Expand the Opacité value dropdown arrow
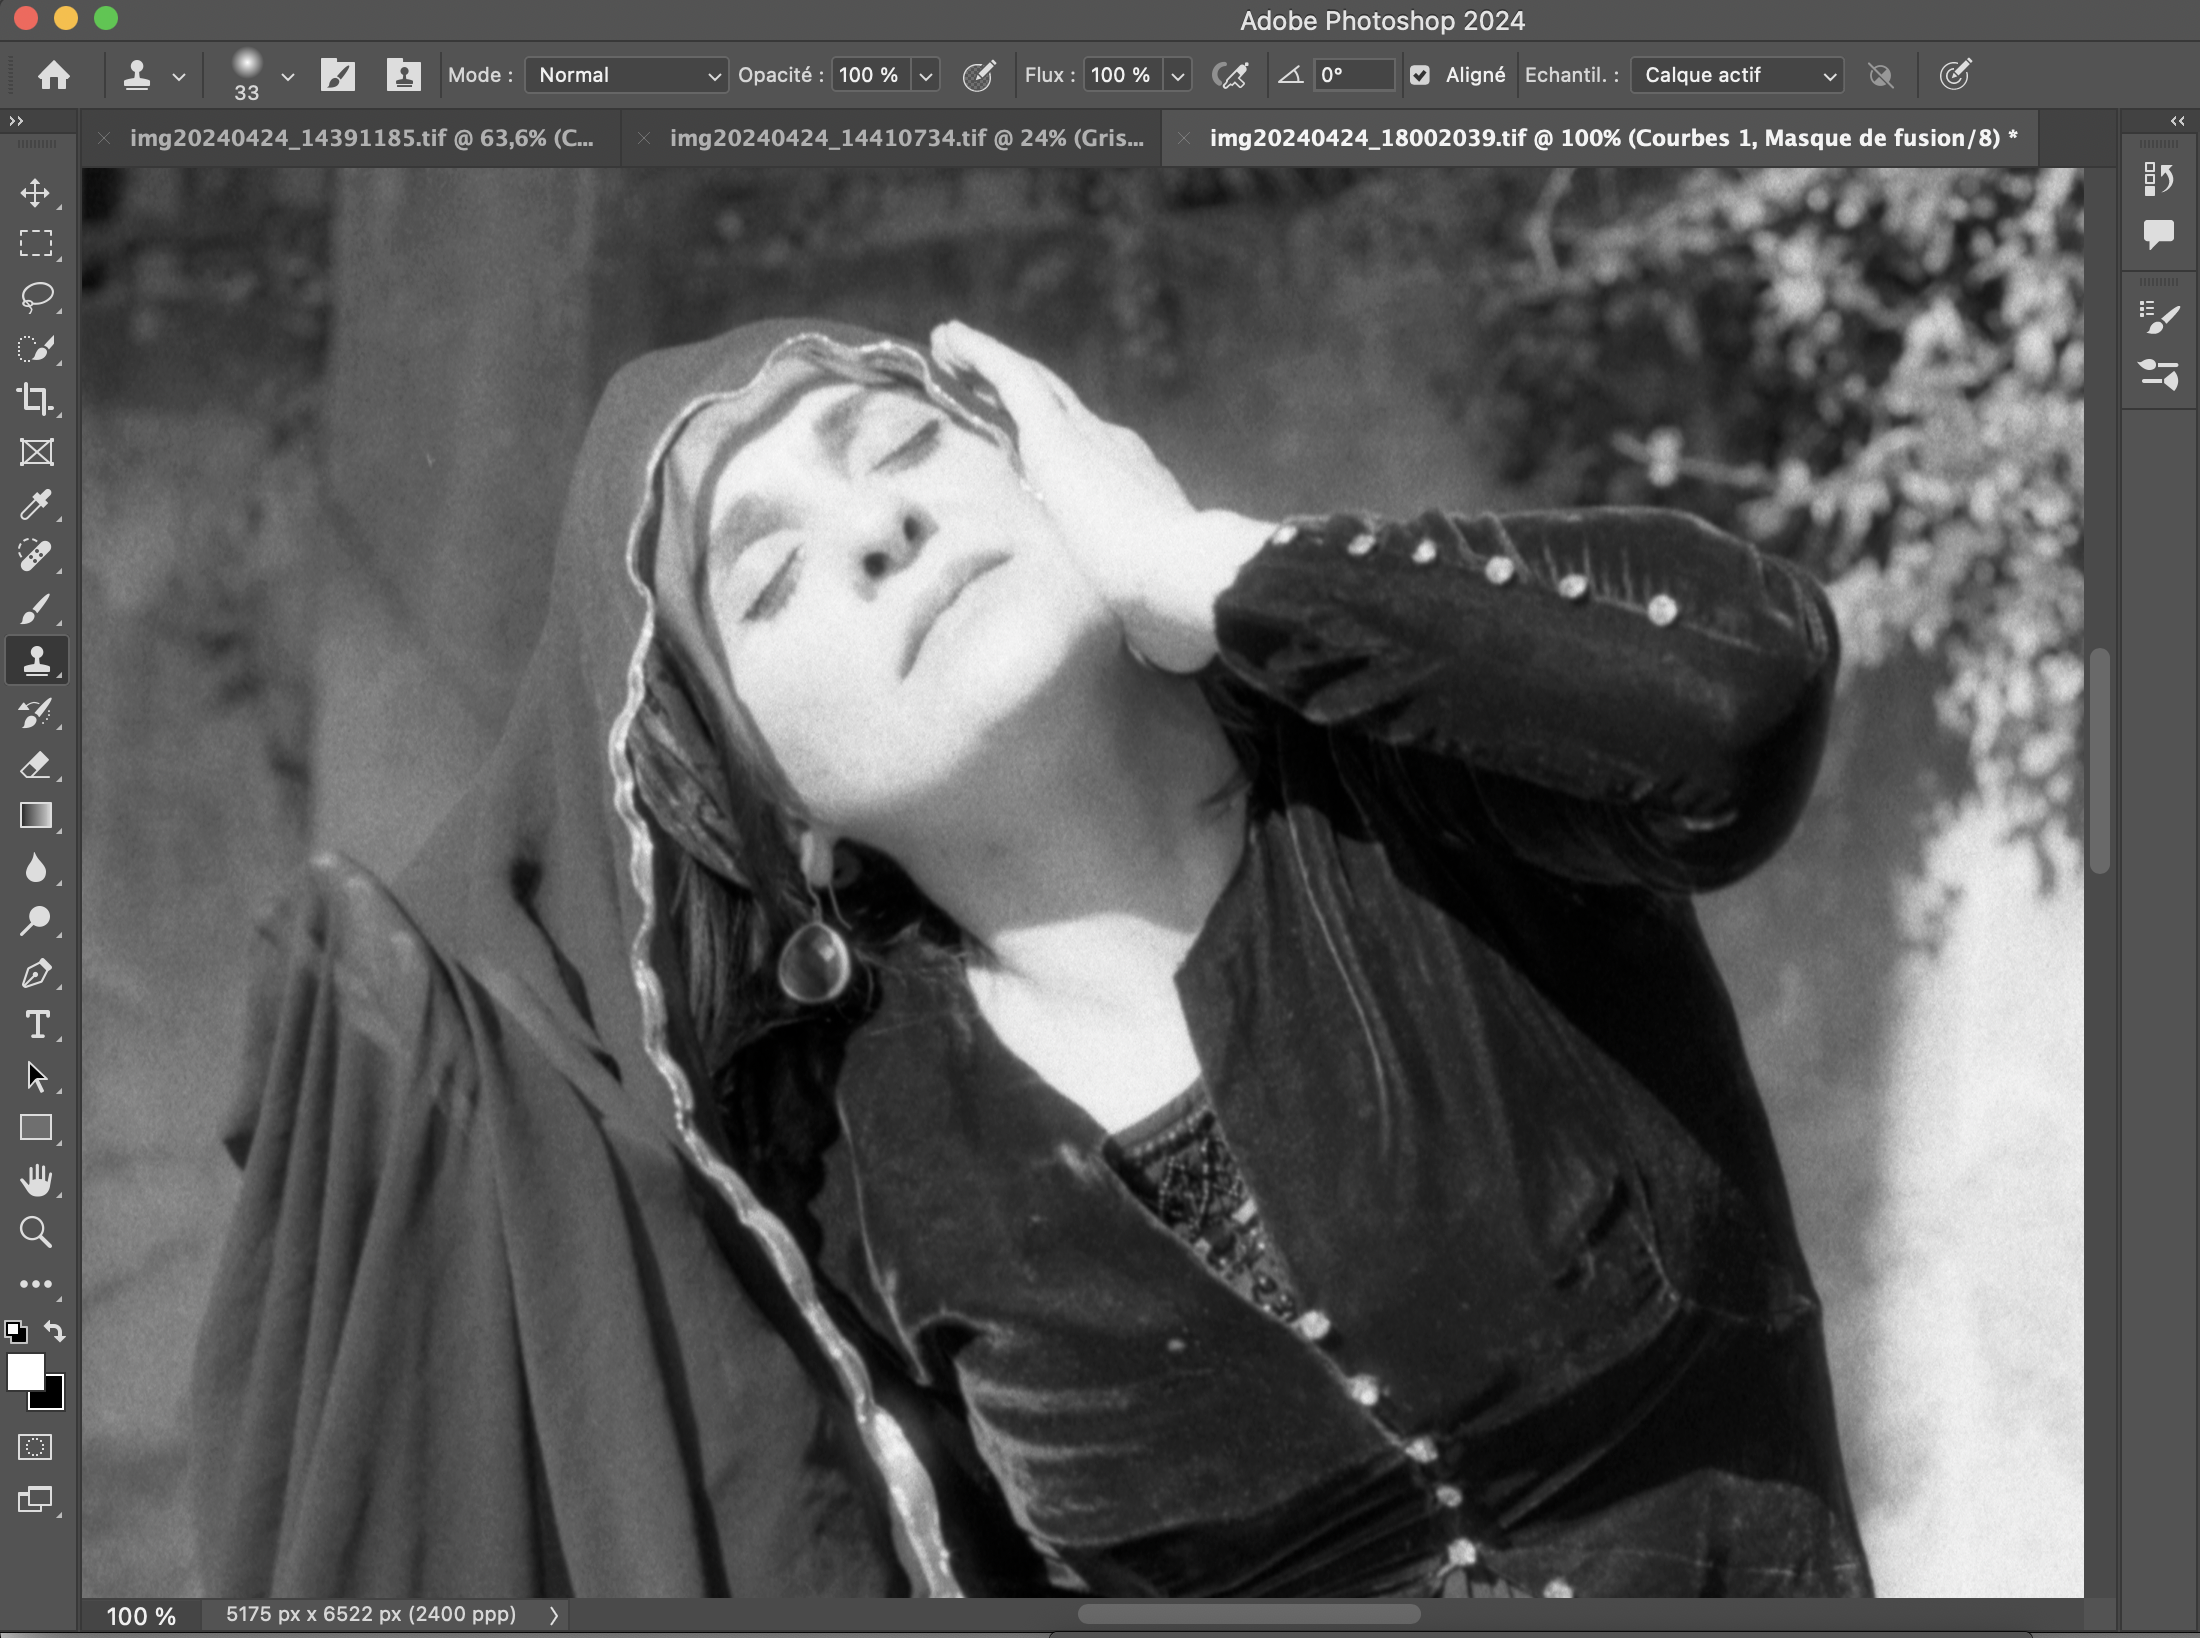 coord(926,75)
